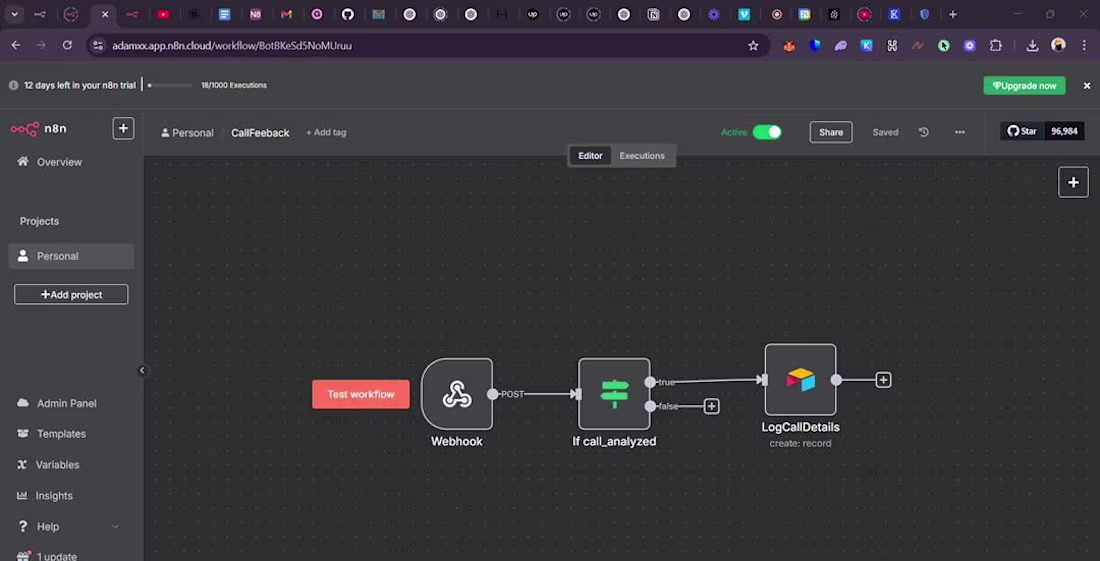Dismiss the trial banner with X

pos(1087,86)
